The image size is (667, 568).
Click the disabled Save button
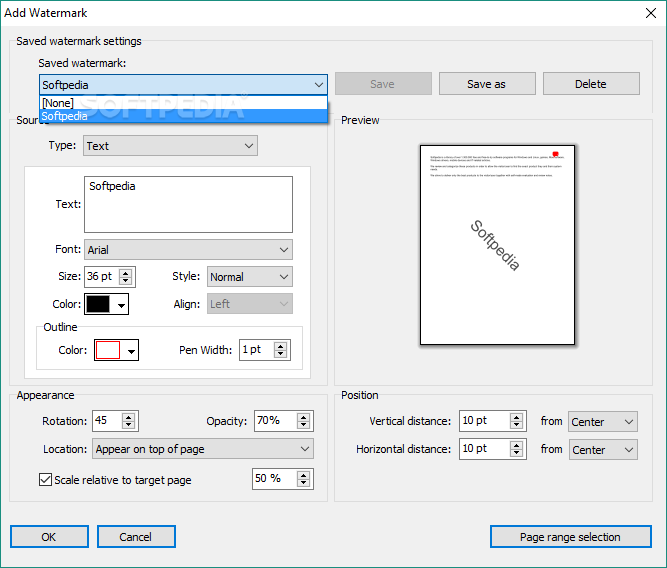pyautogui.click(x=383, y=84)
